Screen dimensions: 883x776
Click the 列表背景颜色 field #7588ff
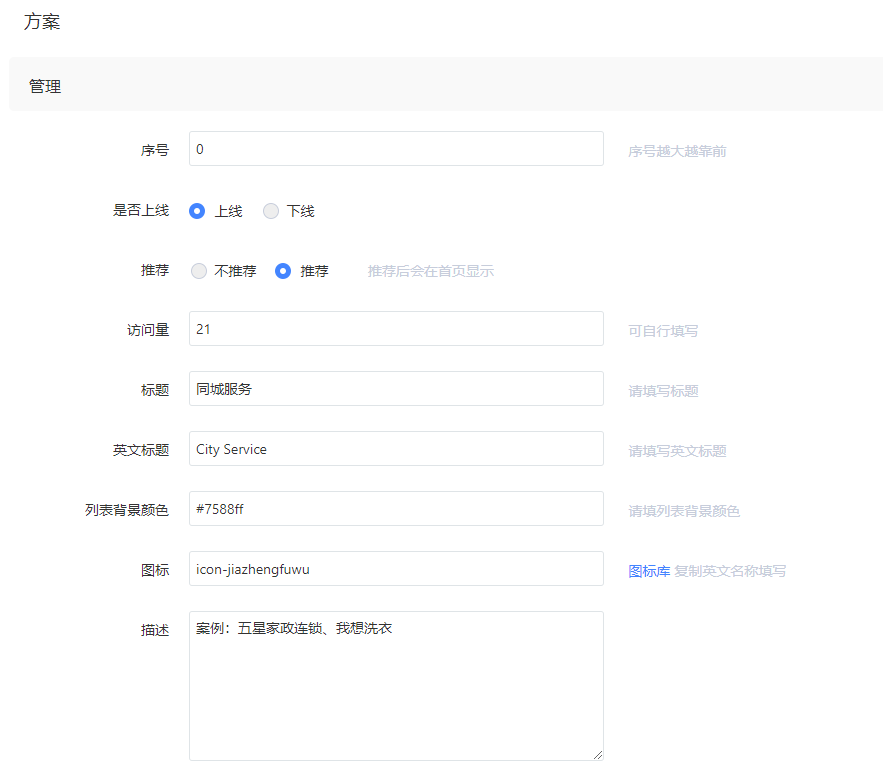pyautogui.click(x=396, y=509)
